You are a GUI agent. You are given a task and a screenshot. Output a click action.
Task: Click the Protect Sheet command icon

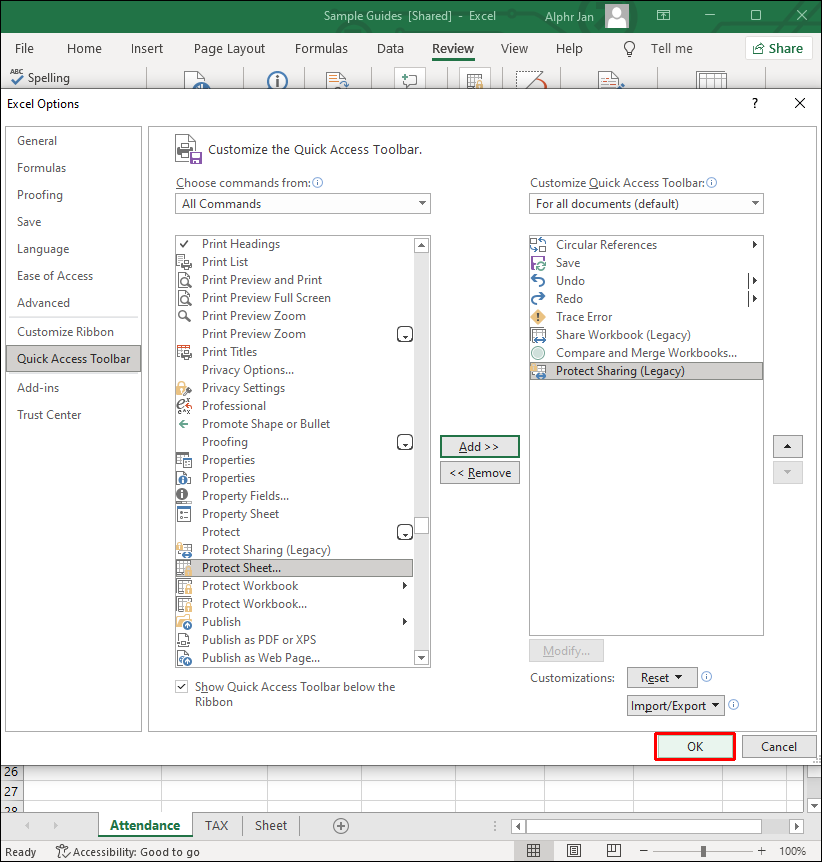tap(184, 568)
